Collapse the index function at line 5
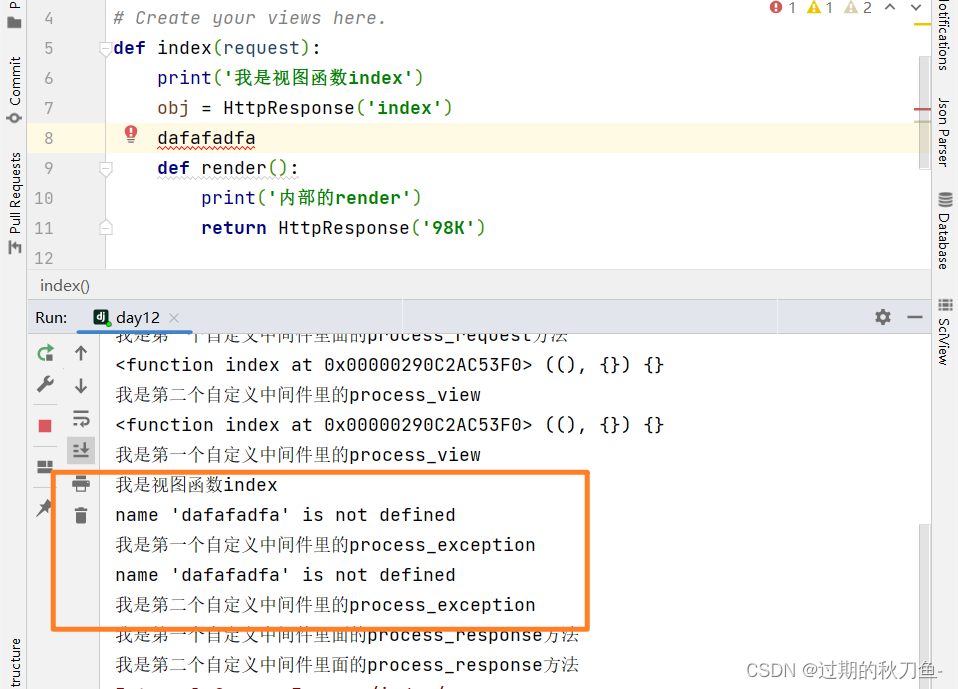958x689 pixels. pos(106,48)
